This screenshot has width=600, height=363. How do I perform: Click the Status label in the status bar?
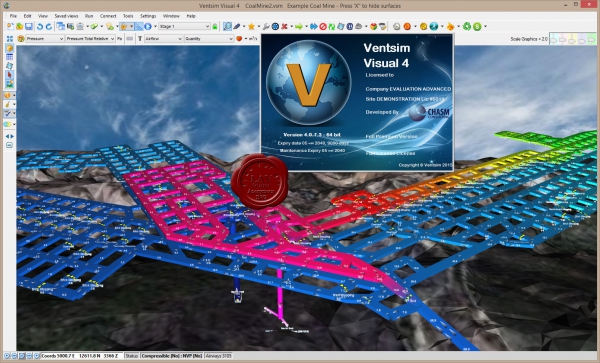131,356
